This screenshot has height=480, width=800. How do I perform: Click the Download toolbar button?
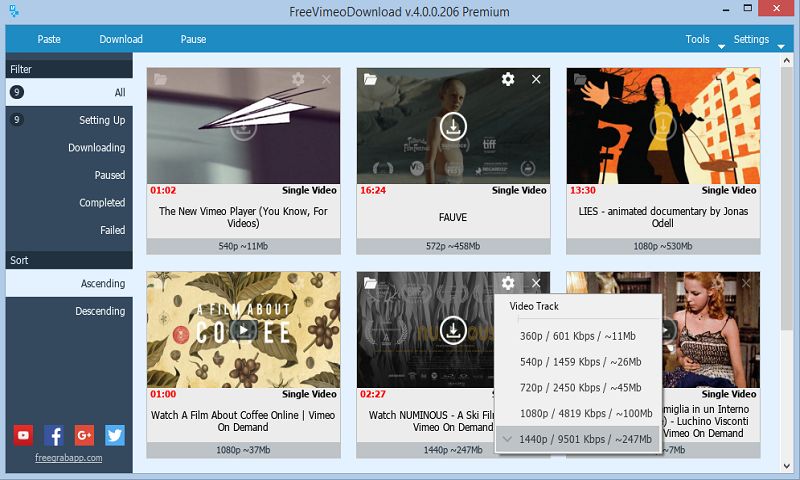(121, 39)
